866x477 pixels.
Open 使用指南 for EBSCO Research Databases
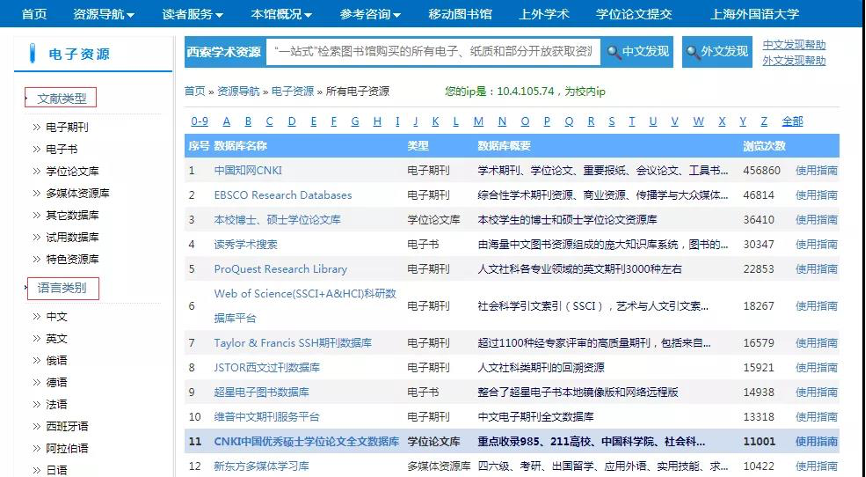point(816,195)
